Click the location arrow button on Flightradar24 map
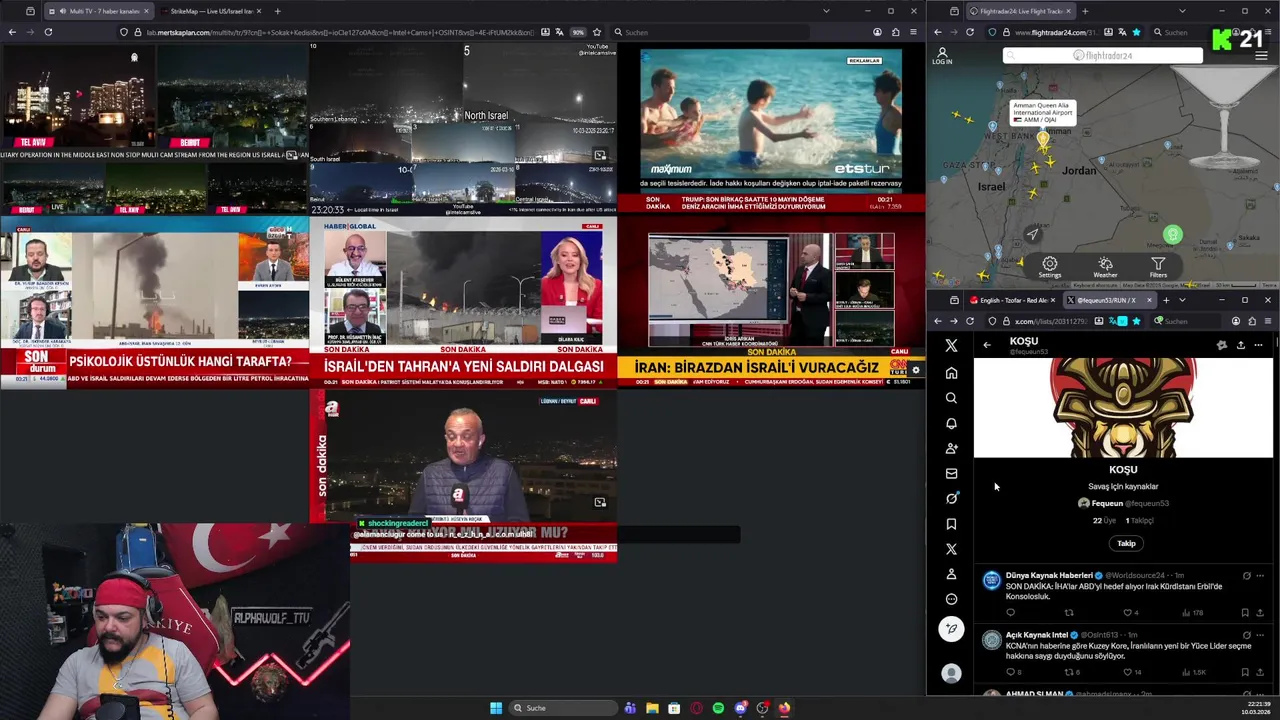The height and width of the screenshot is (720, 1280). pyautogui.click(x=1033, y=234)
